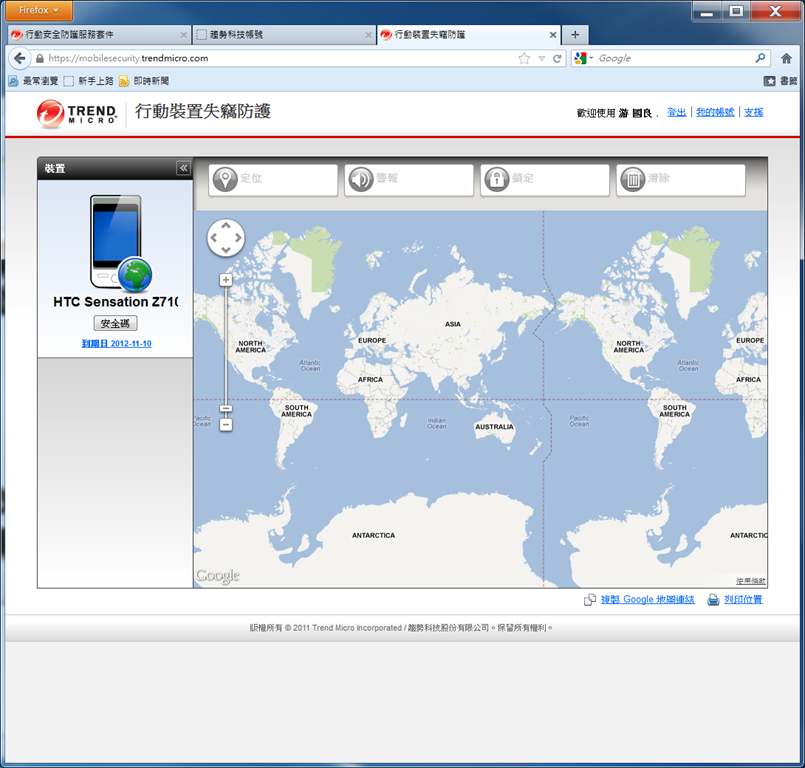Viewport: 805px width, 768px height.
Task: Open the 新手上路 getting started bookmark
Action: [x=89, y=81]
